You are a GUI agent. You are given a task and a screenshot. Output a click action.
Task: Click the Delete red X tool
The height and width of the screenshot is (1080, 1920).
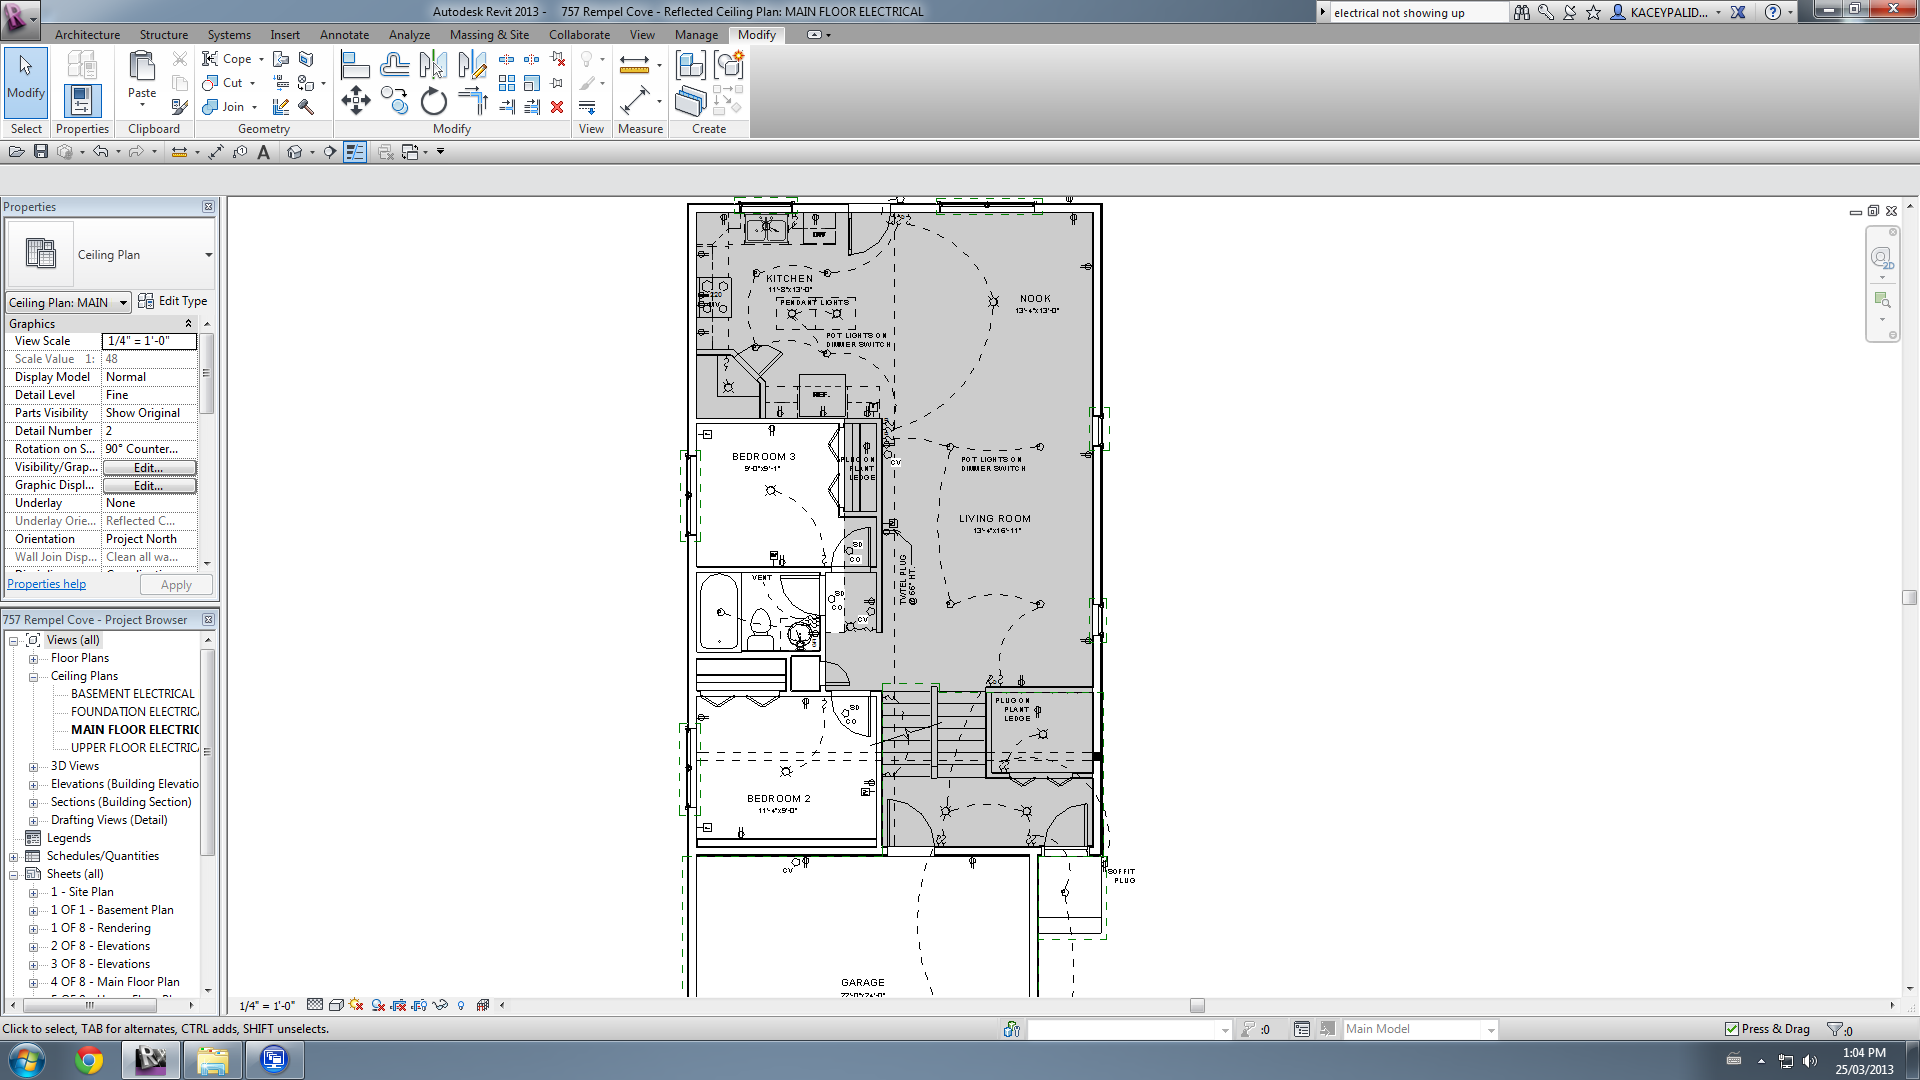point(557,107)
